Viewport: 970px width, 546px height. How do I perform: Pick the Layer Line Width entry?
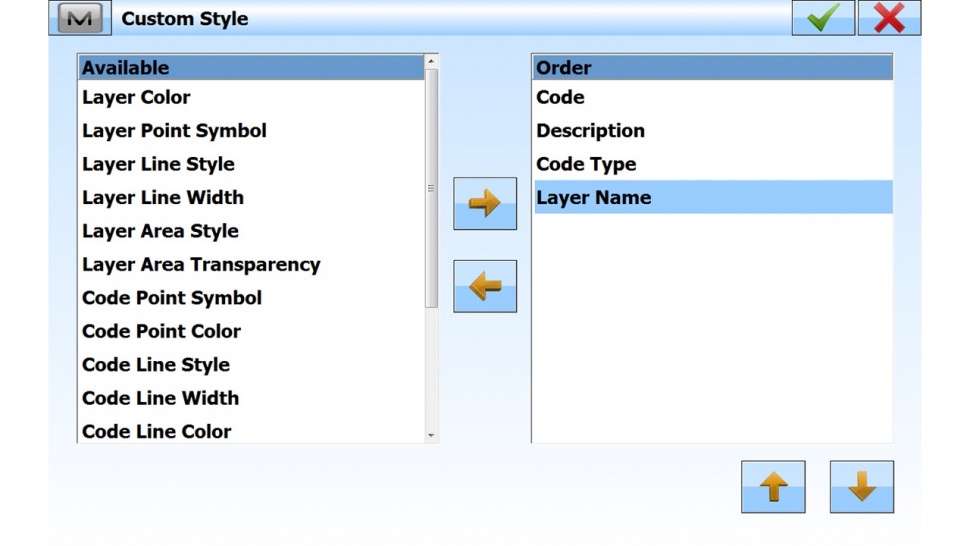(x=162, y=198)
